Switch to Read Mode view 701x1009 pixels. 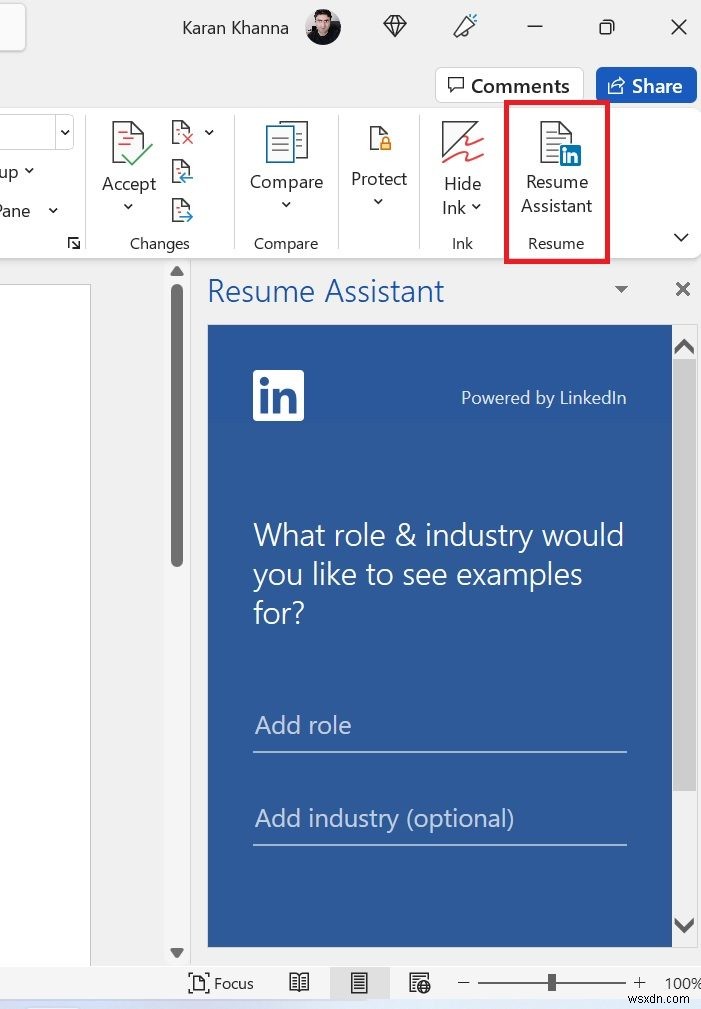[298, 982]
